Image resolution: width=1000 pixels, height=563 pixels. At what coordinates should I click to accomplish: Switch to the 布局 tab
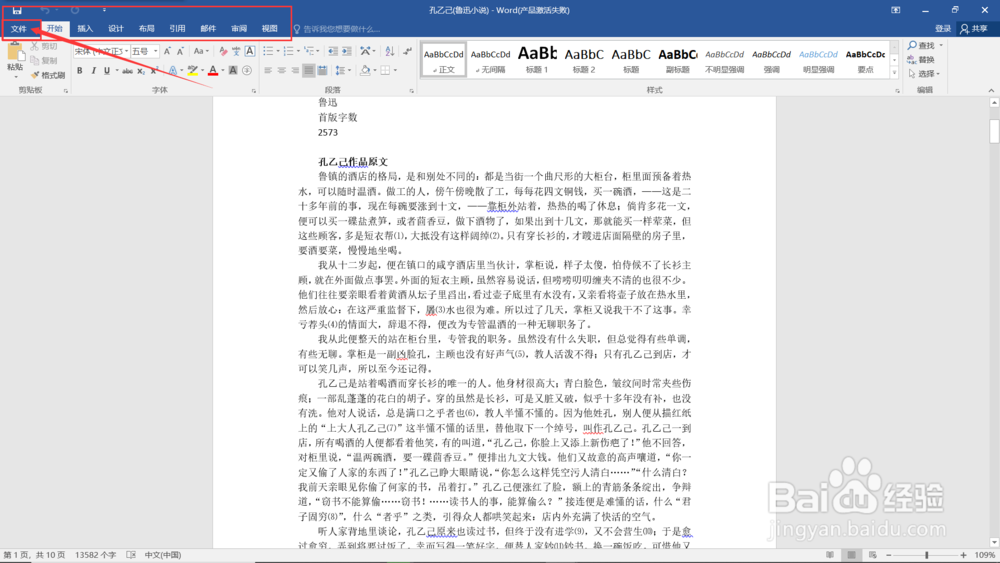tap(146, 29)
